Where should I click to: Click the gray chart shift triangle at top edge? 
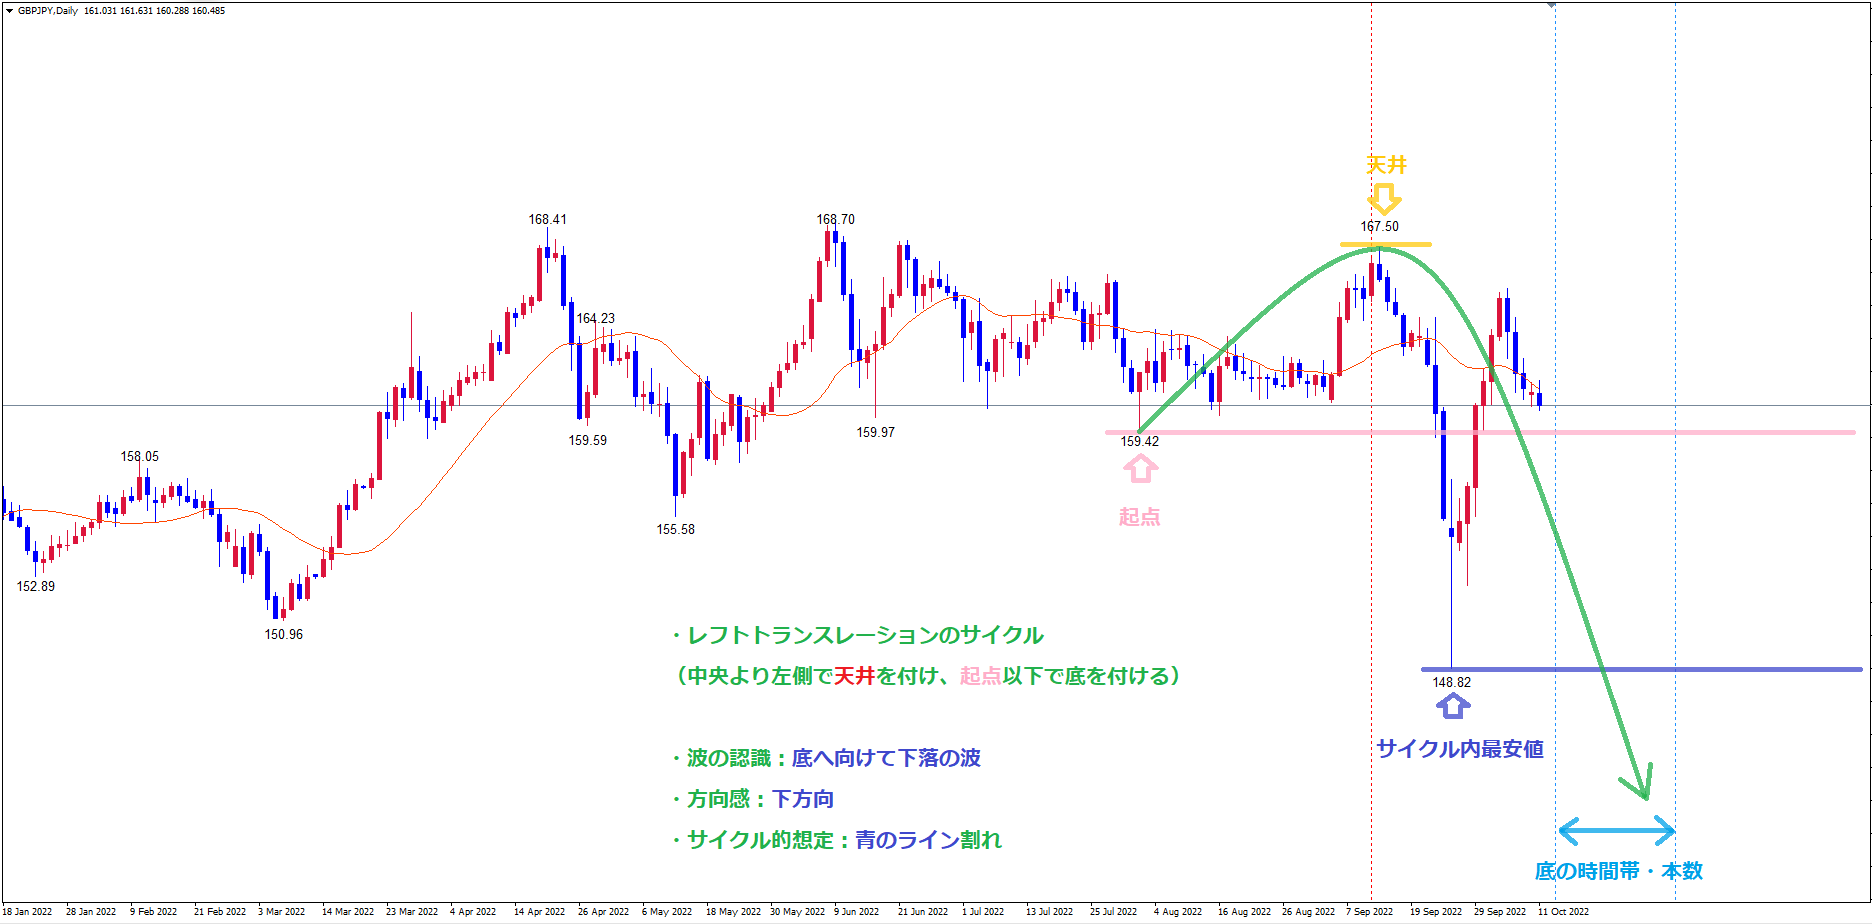coord(1551,5)
